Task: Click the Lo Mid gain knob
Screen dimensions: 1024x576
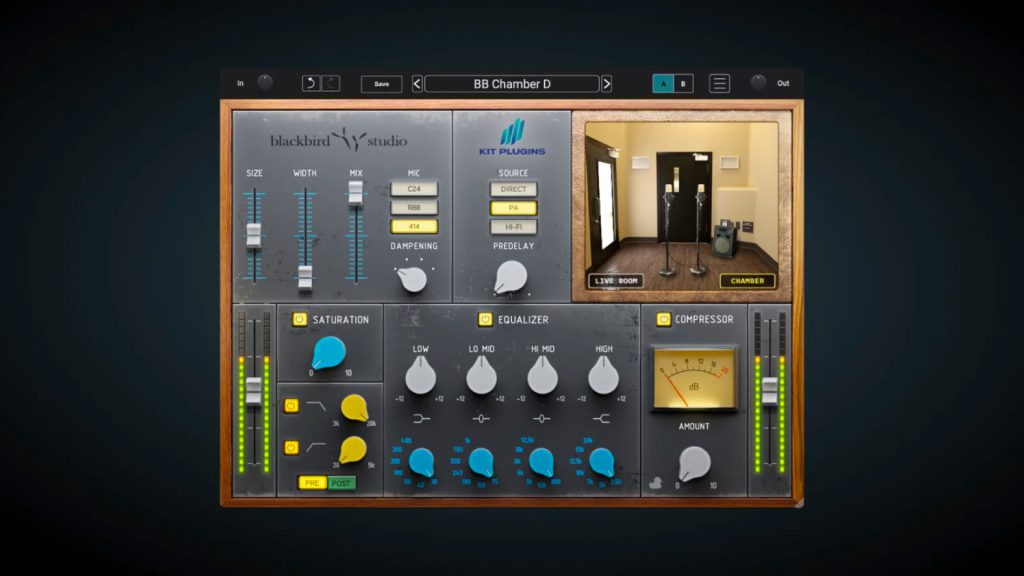Action: coord(481,376)
